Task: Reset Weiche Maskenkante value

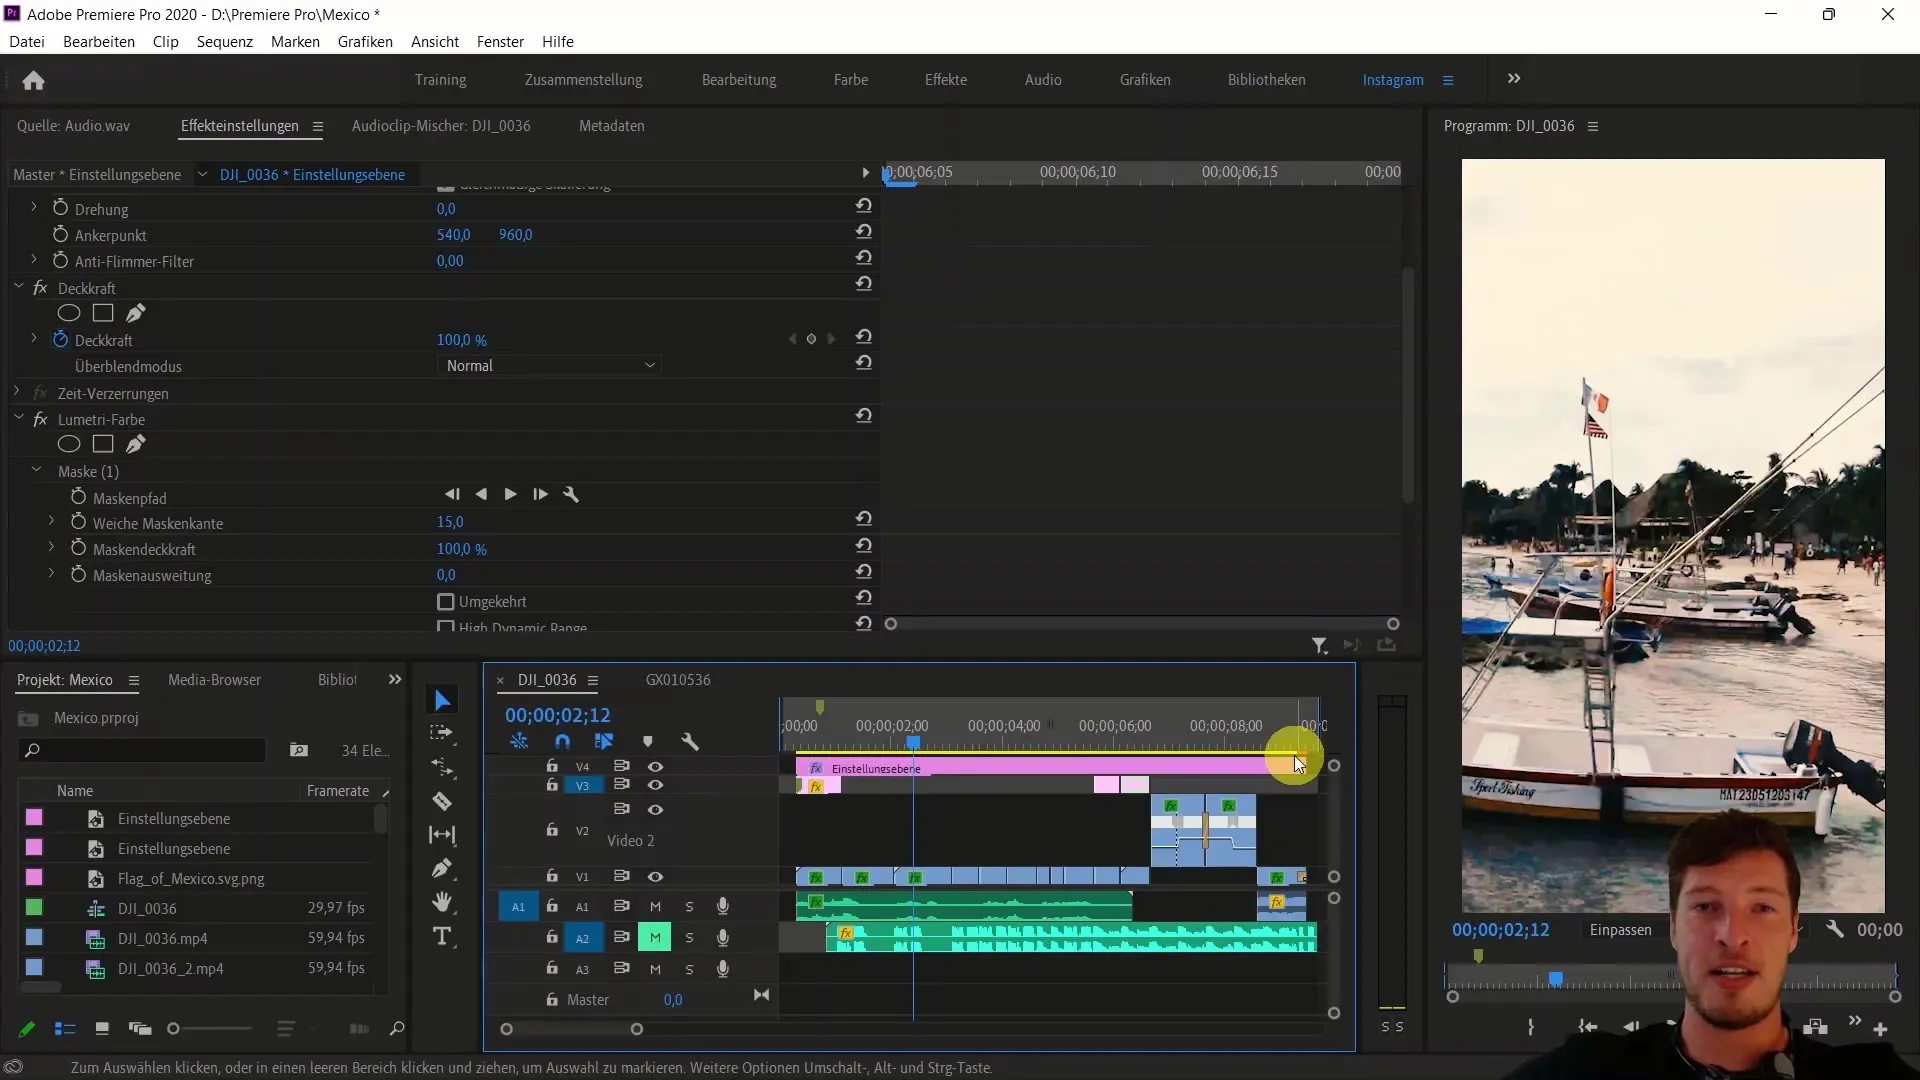Action: (864, 519)
